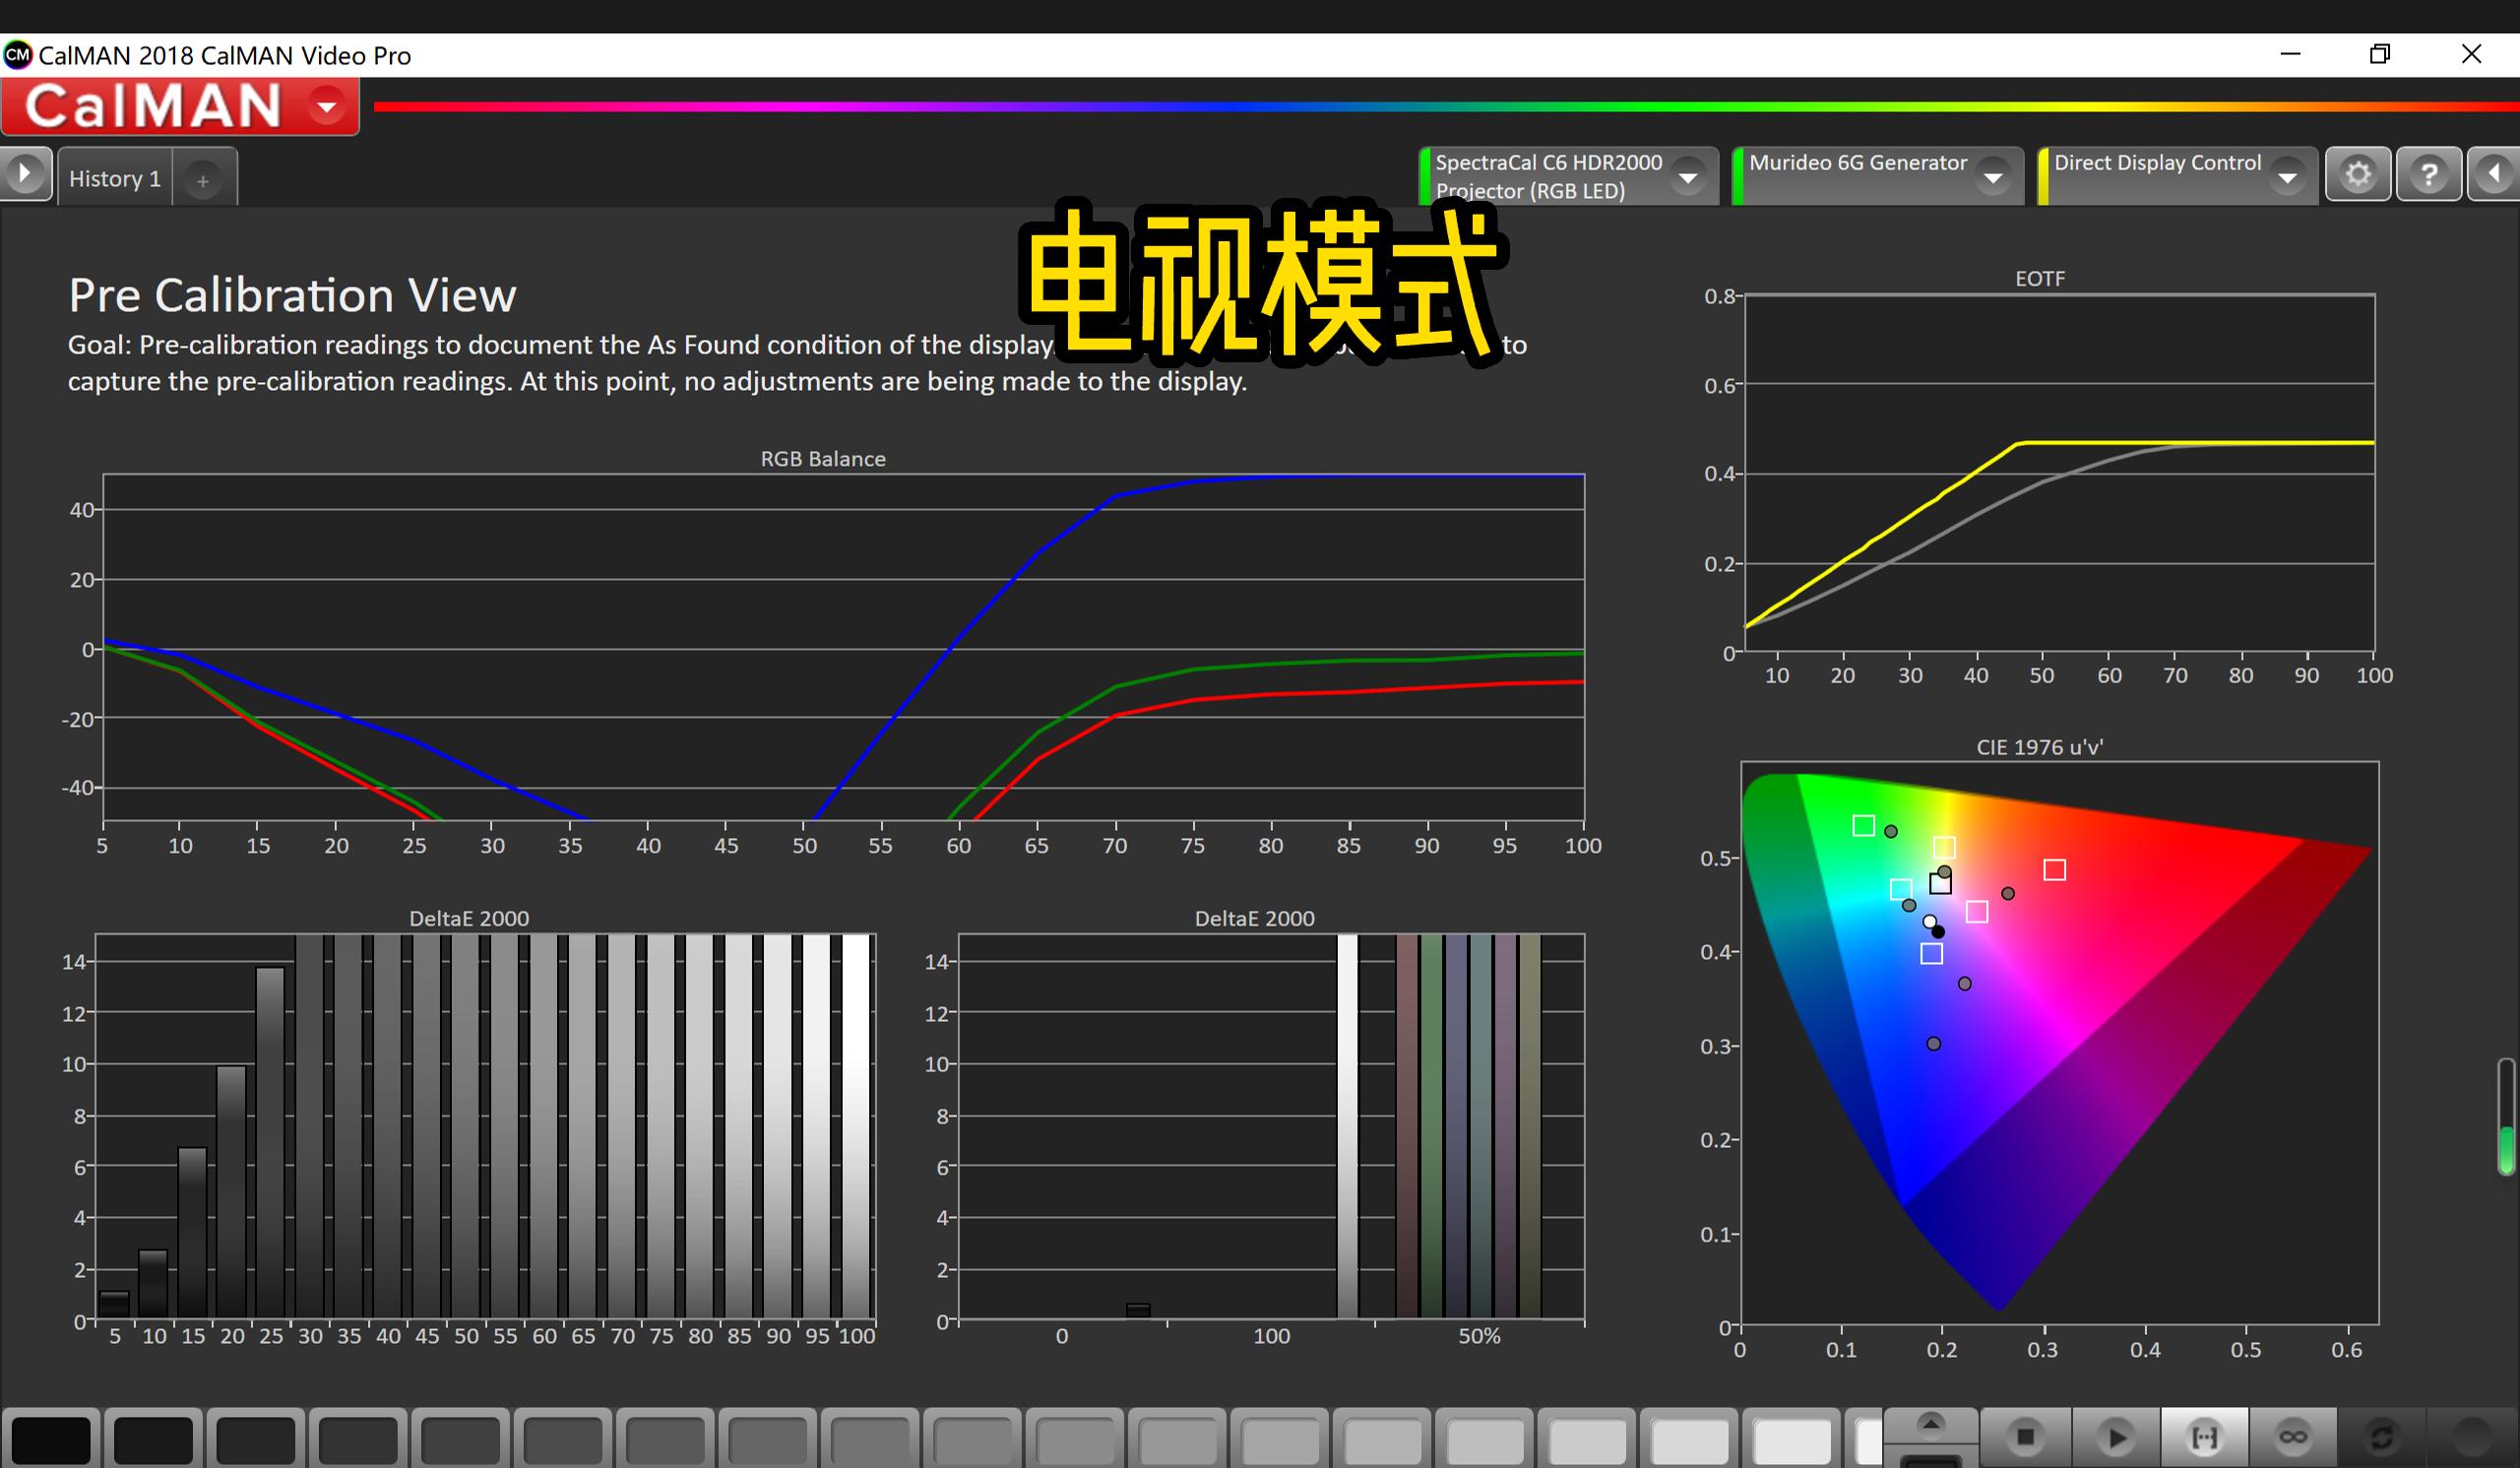
Task: Take a single reading with bracket icon
Action: (x=2206, y=1438)
